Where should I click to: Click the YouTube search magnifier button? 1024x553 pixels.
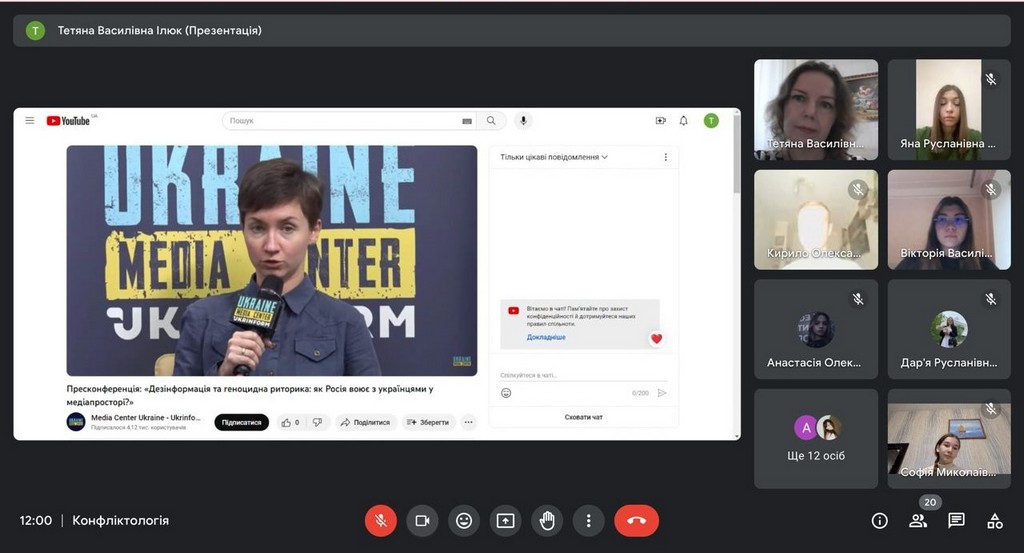click(x=490, y=121)
